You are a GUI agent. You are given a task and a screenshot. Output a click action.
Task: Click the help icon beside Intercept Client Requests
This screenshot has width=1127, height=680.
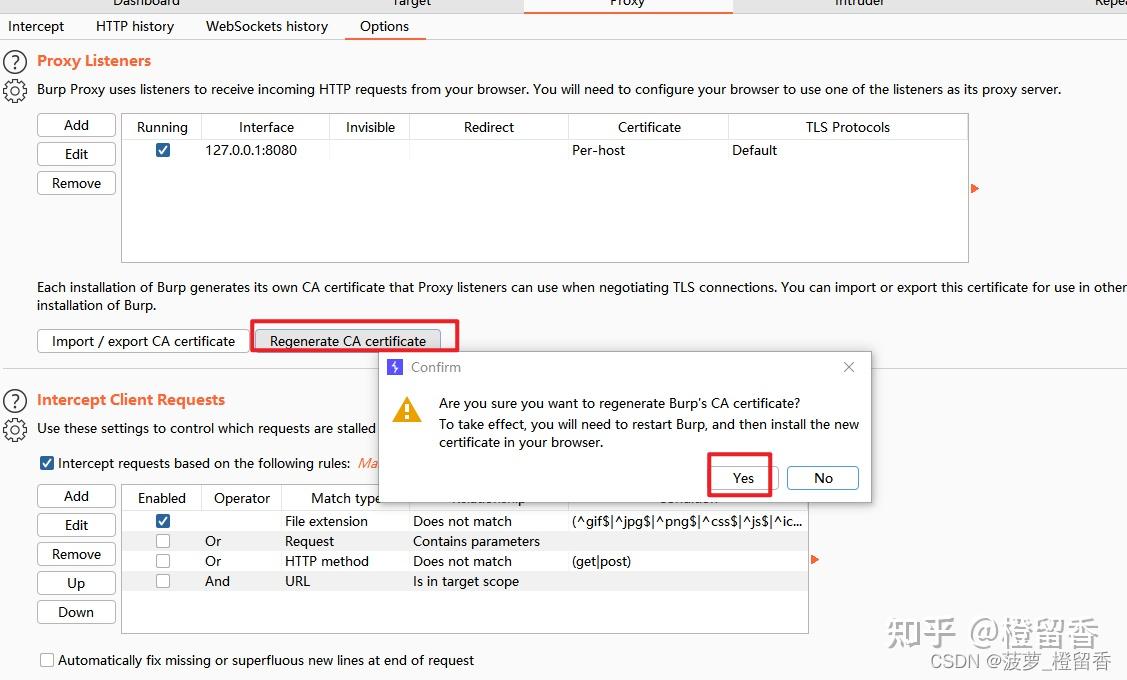tap(15, 400)
